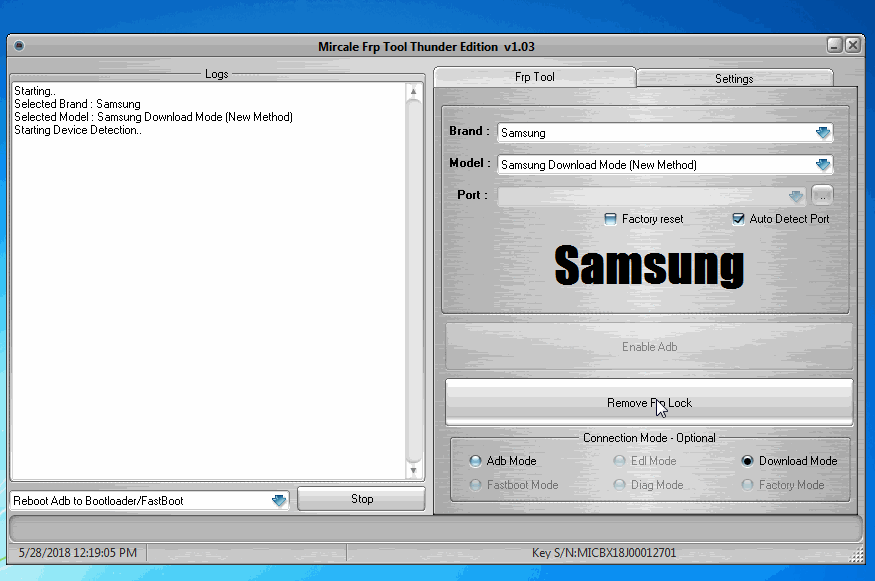This screenshot has width=875, height=581.
Task: Click the window resize grip in status bar
Action: click(857, 555)
